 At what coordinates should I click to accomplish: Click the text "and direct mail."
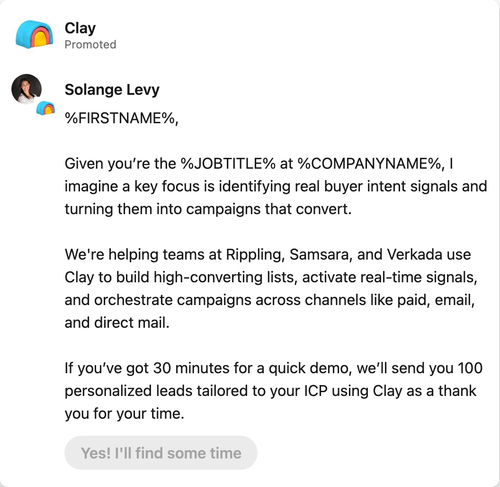(117, 323)
